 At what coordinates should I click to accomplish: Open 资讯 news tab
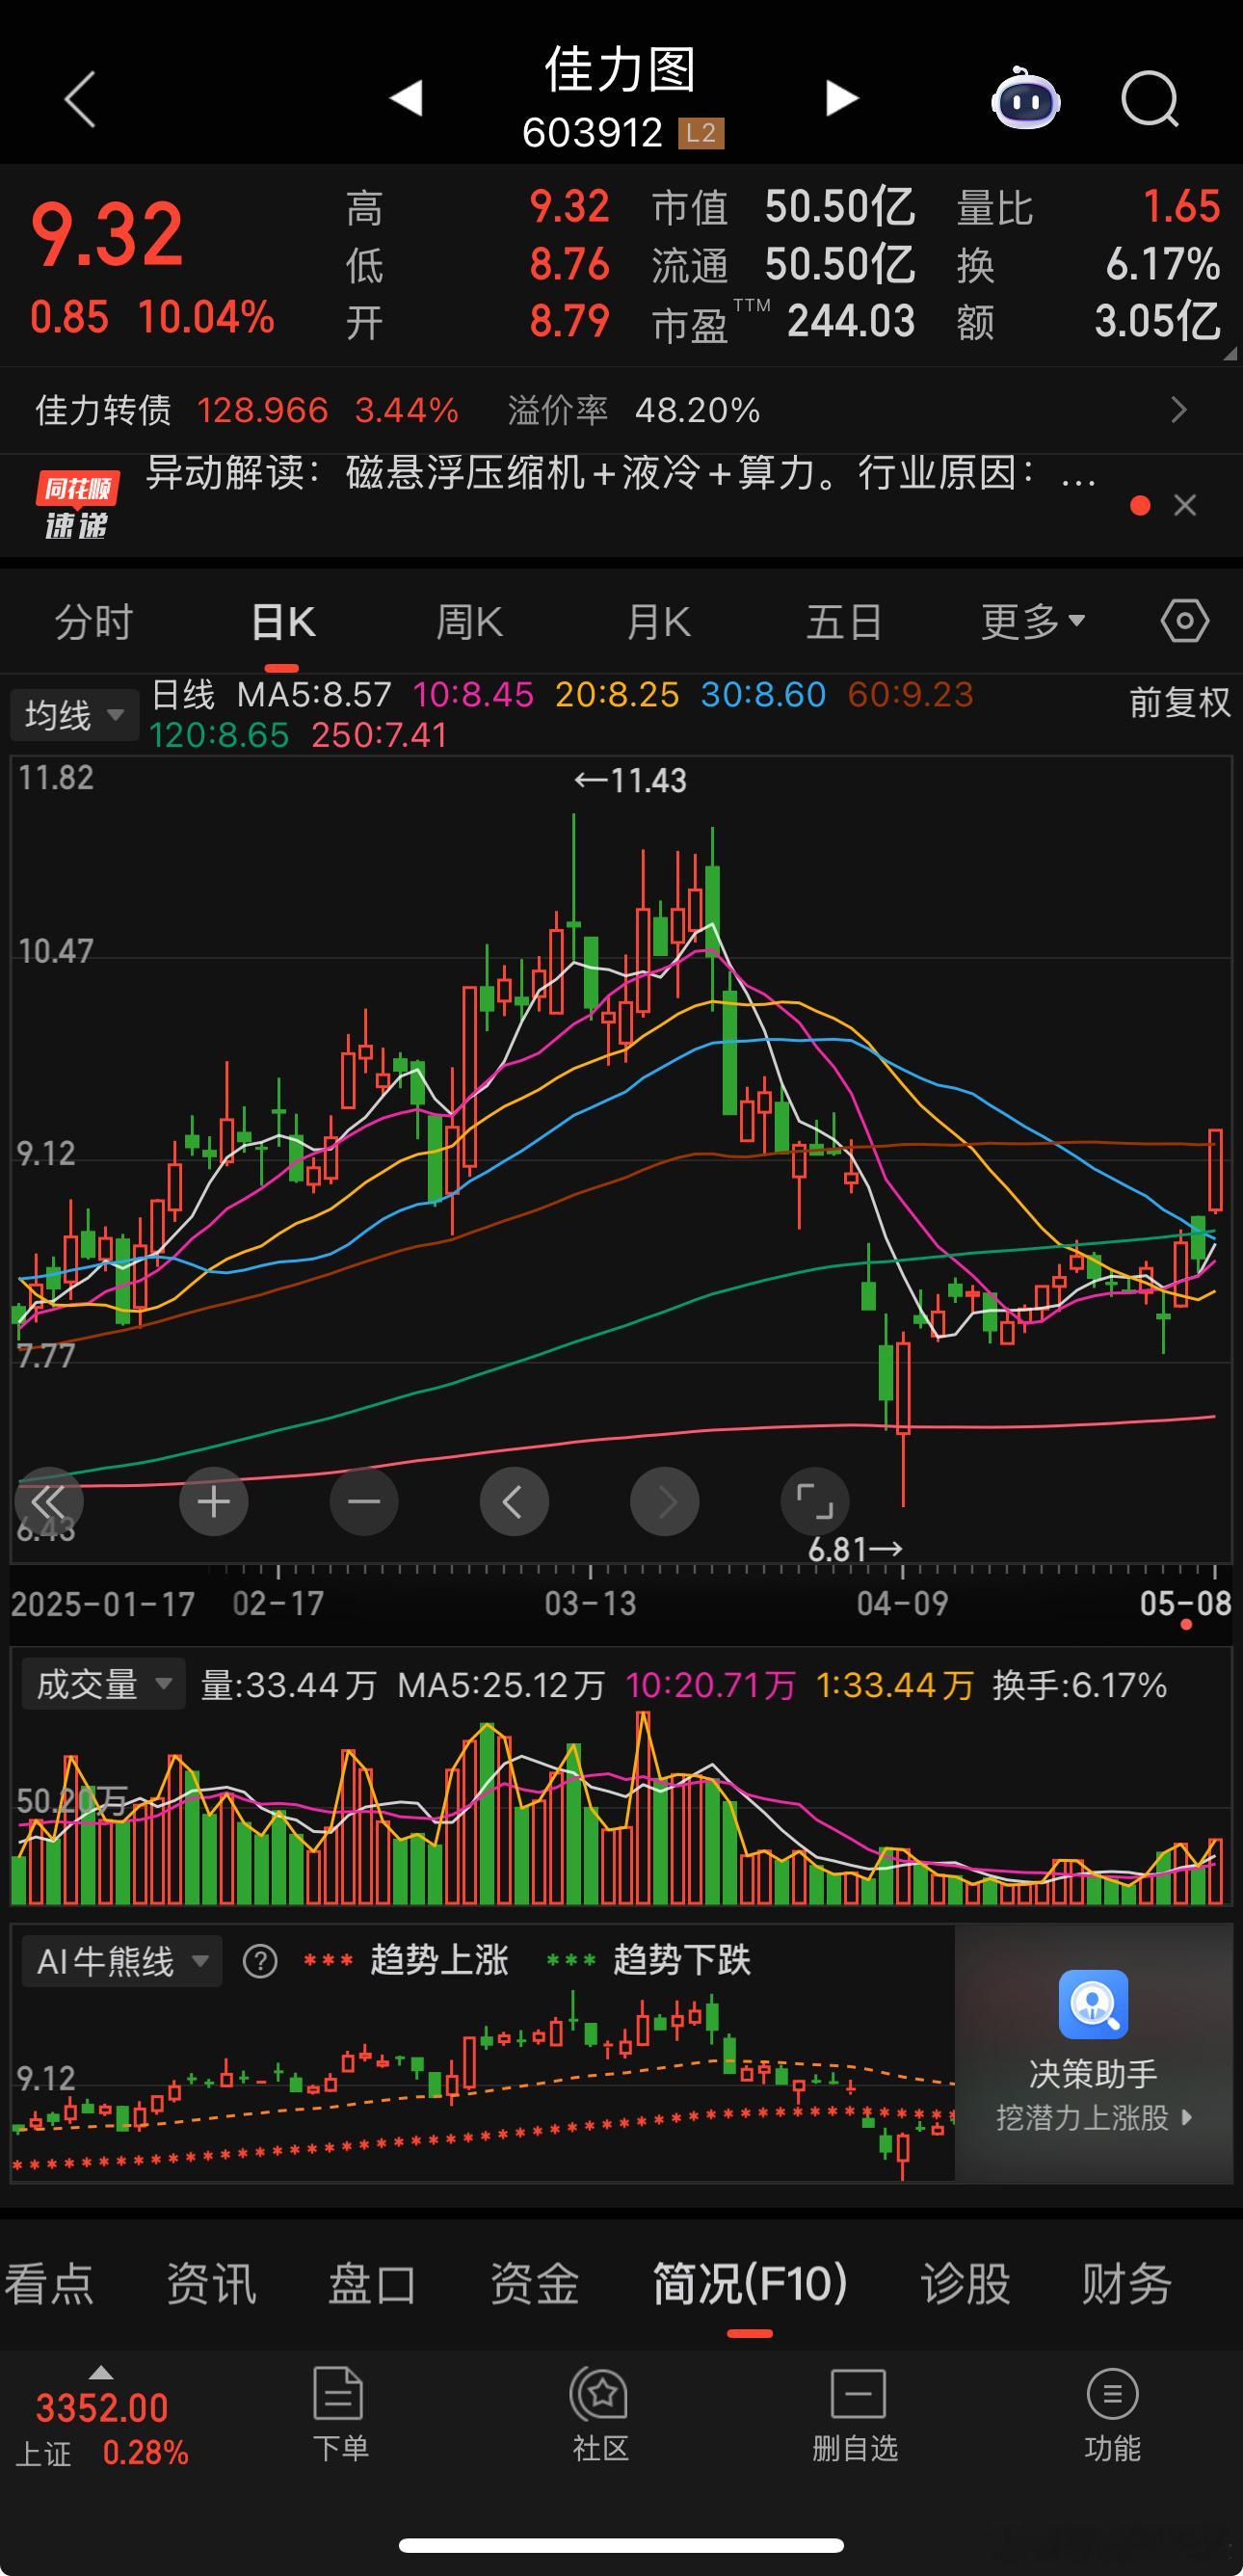click(x=211, y=2283)
